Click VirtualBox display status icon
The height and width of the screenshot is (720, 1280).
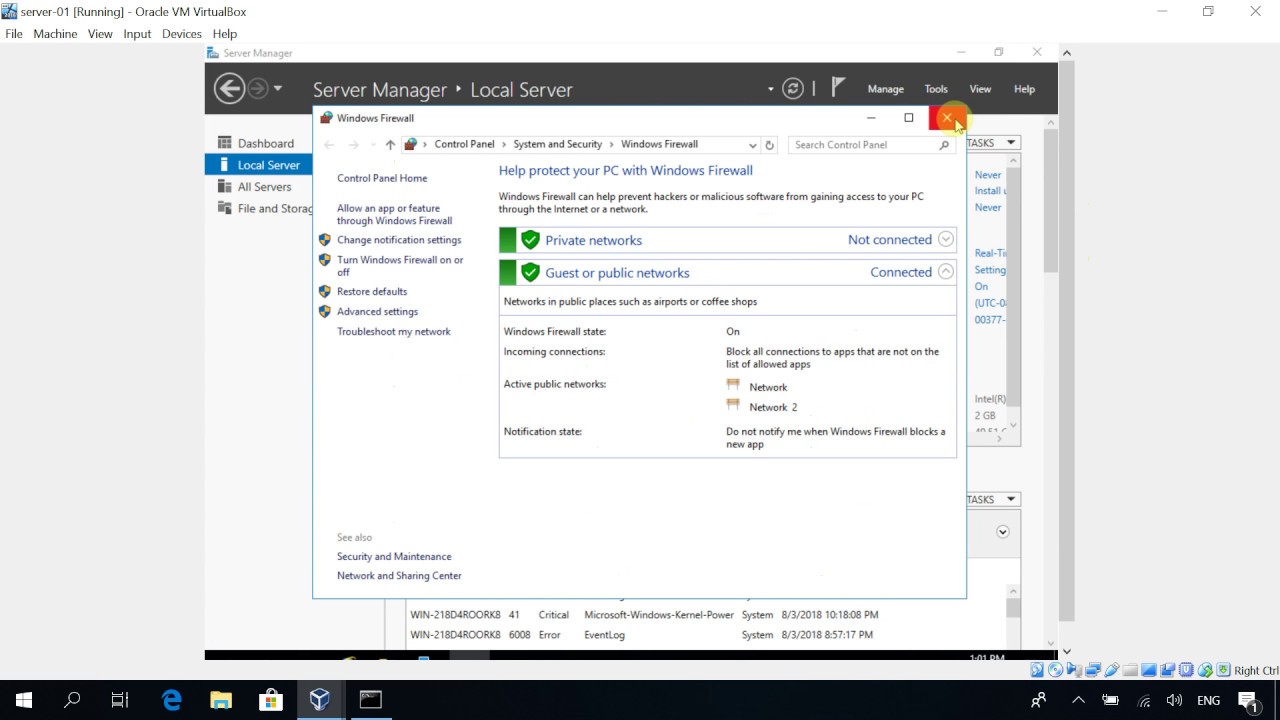point(1149,670)
